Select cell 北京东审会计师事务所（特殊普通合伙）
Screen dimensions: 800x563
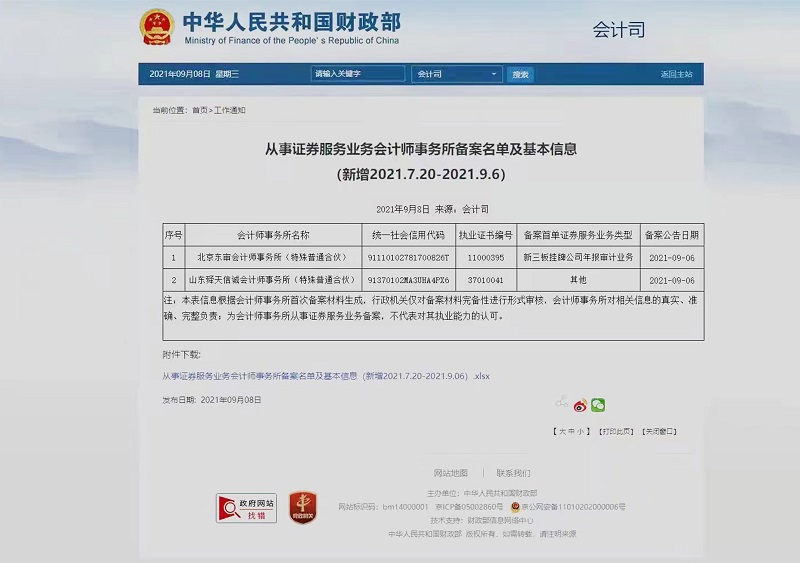273,258
